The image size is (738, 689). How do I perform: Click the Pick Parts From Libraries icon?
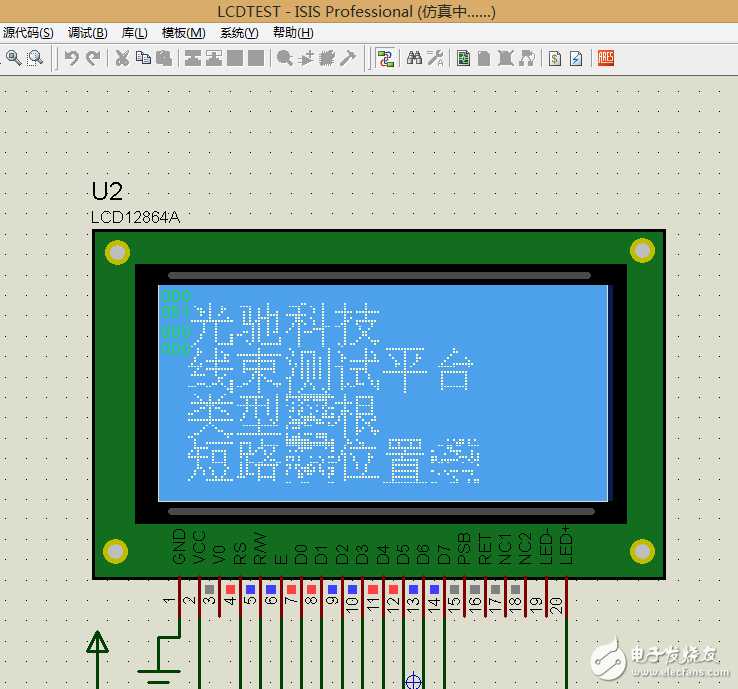285,58
